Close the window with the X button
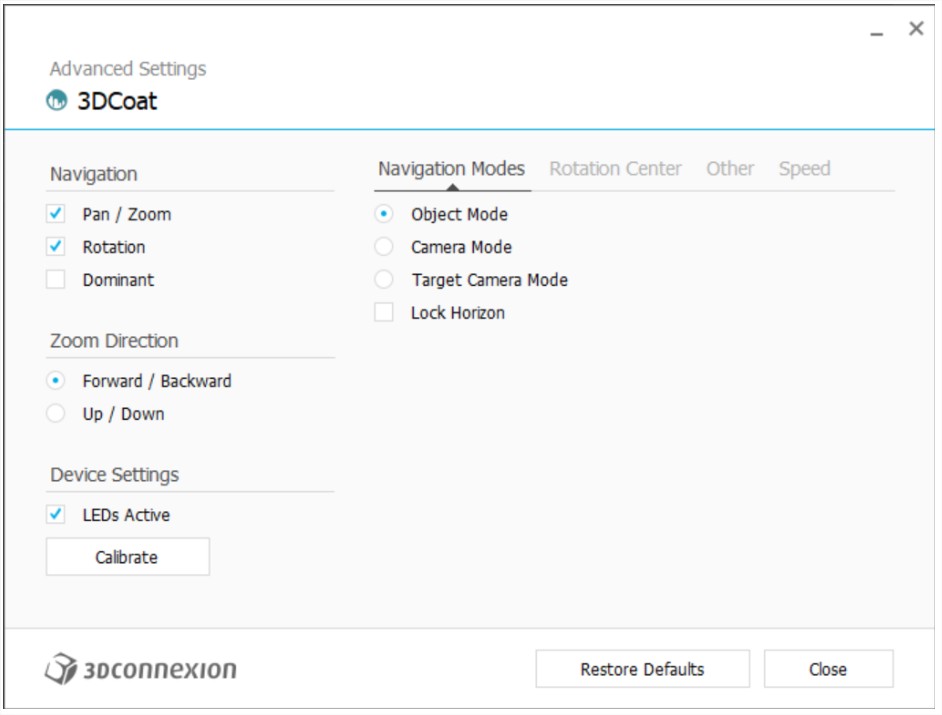Screen dimensions: 942x715 (916, 28)
